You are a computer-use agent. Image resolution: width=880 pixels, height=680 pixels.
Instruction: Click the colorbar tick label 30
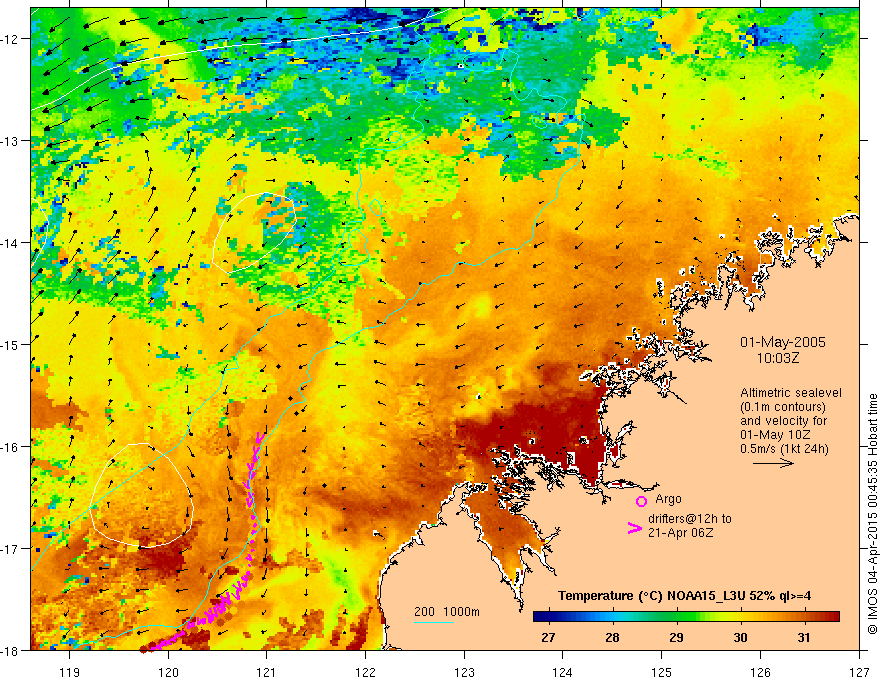(x=740, y=637)
